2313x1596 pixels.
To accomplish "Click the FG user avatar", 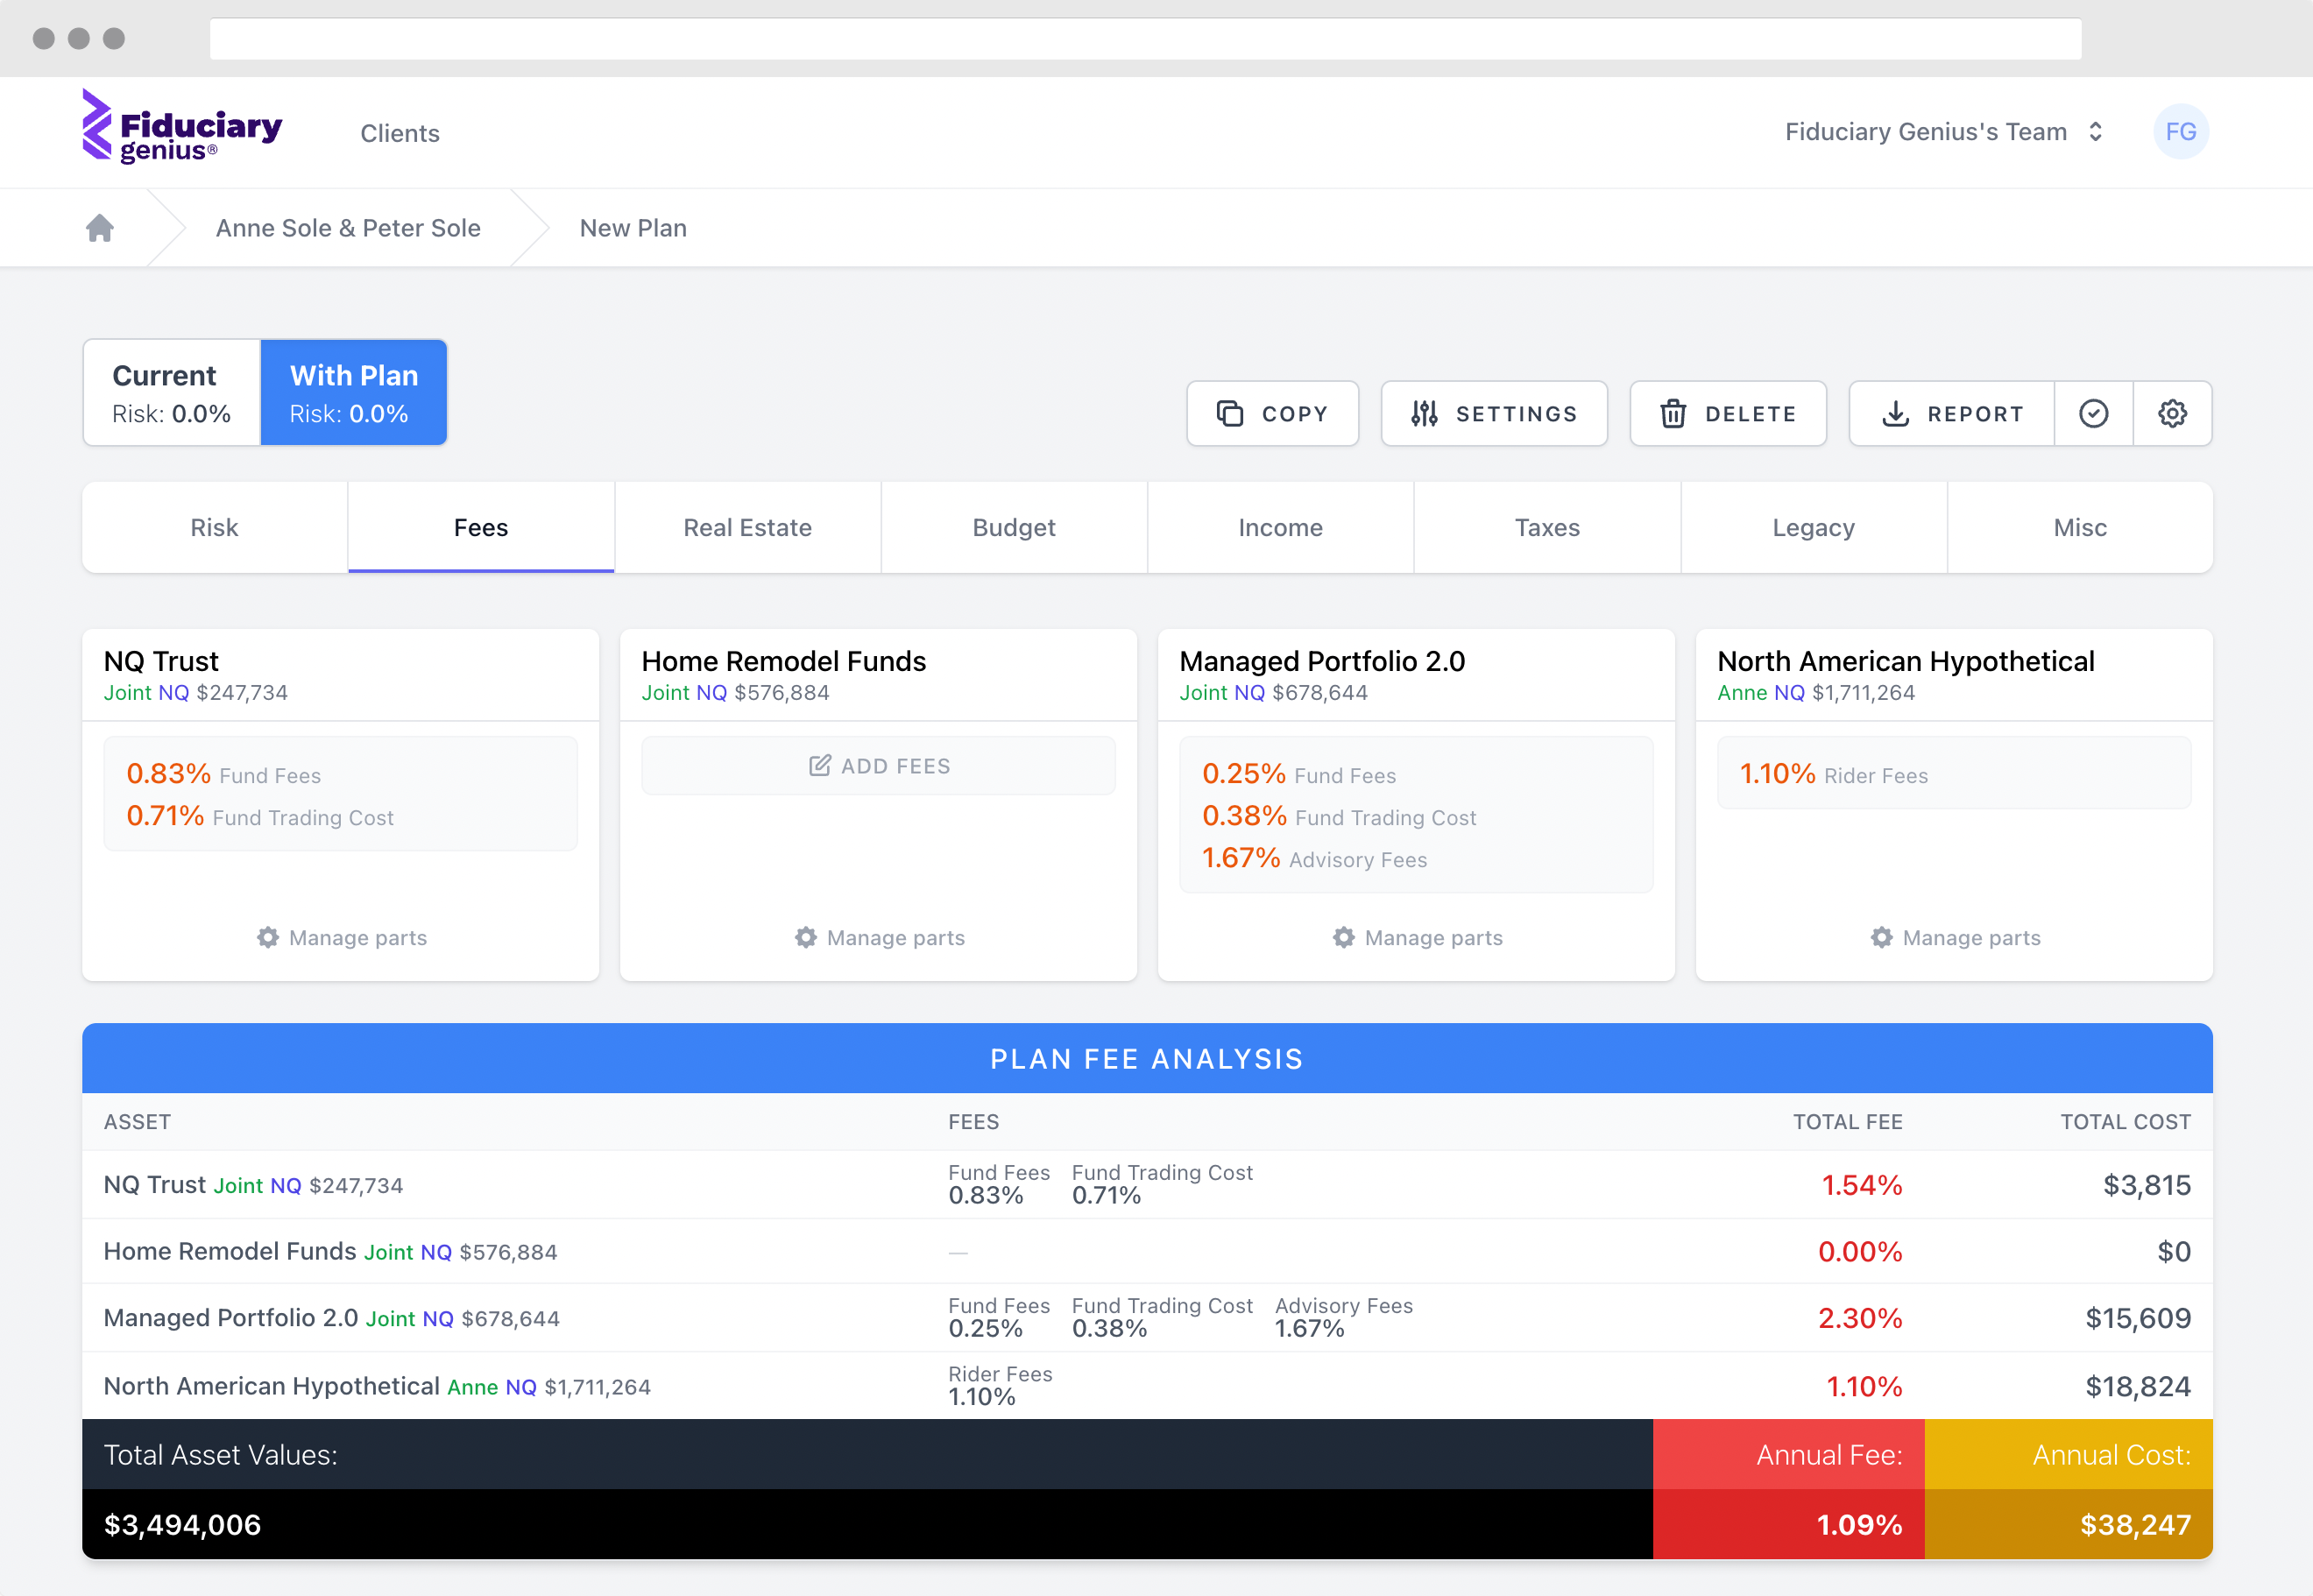I will (2180, 132).
